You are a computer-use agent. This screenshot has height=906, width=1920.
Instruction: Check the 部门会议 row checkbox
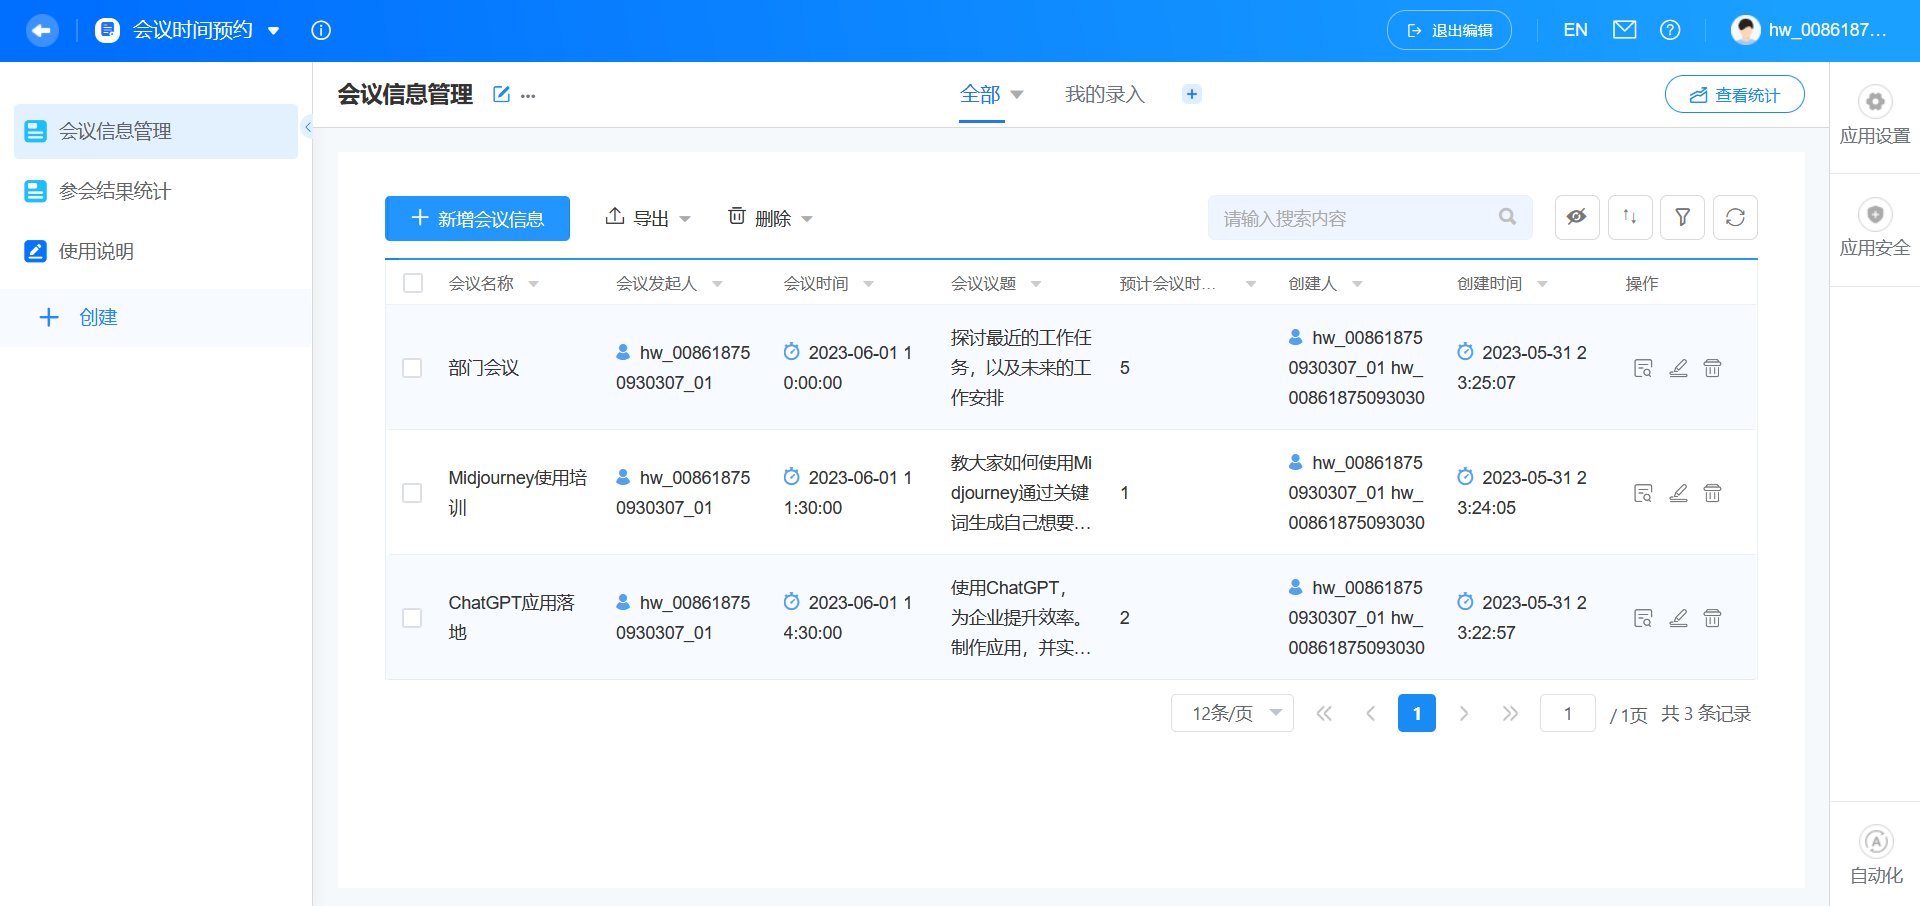(x=412, y=368)
